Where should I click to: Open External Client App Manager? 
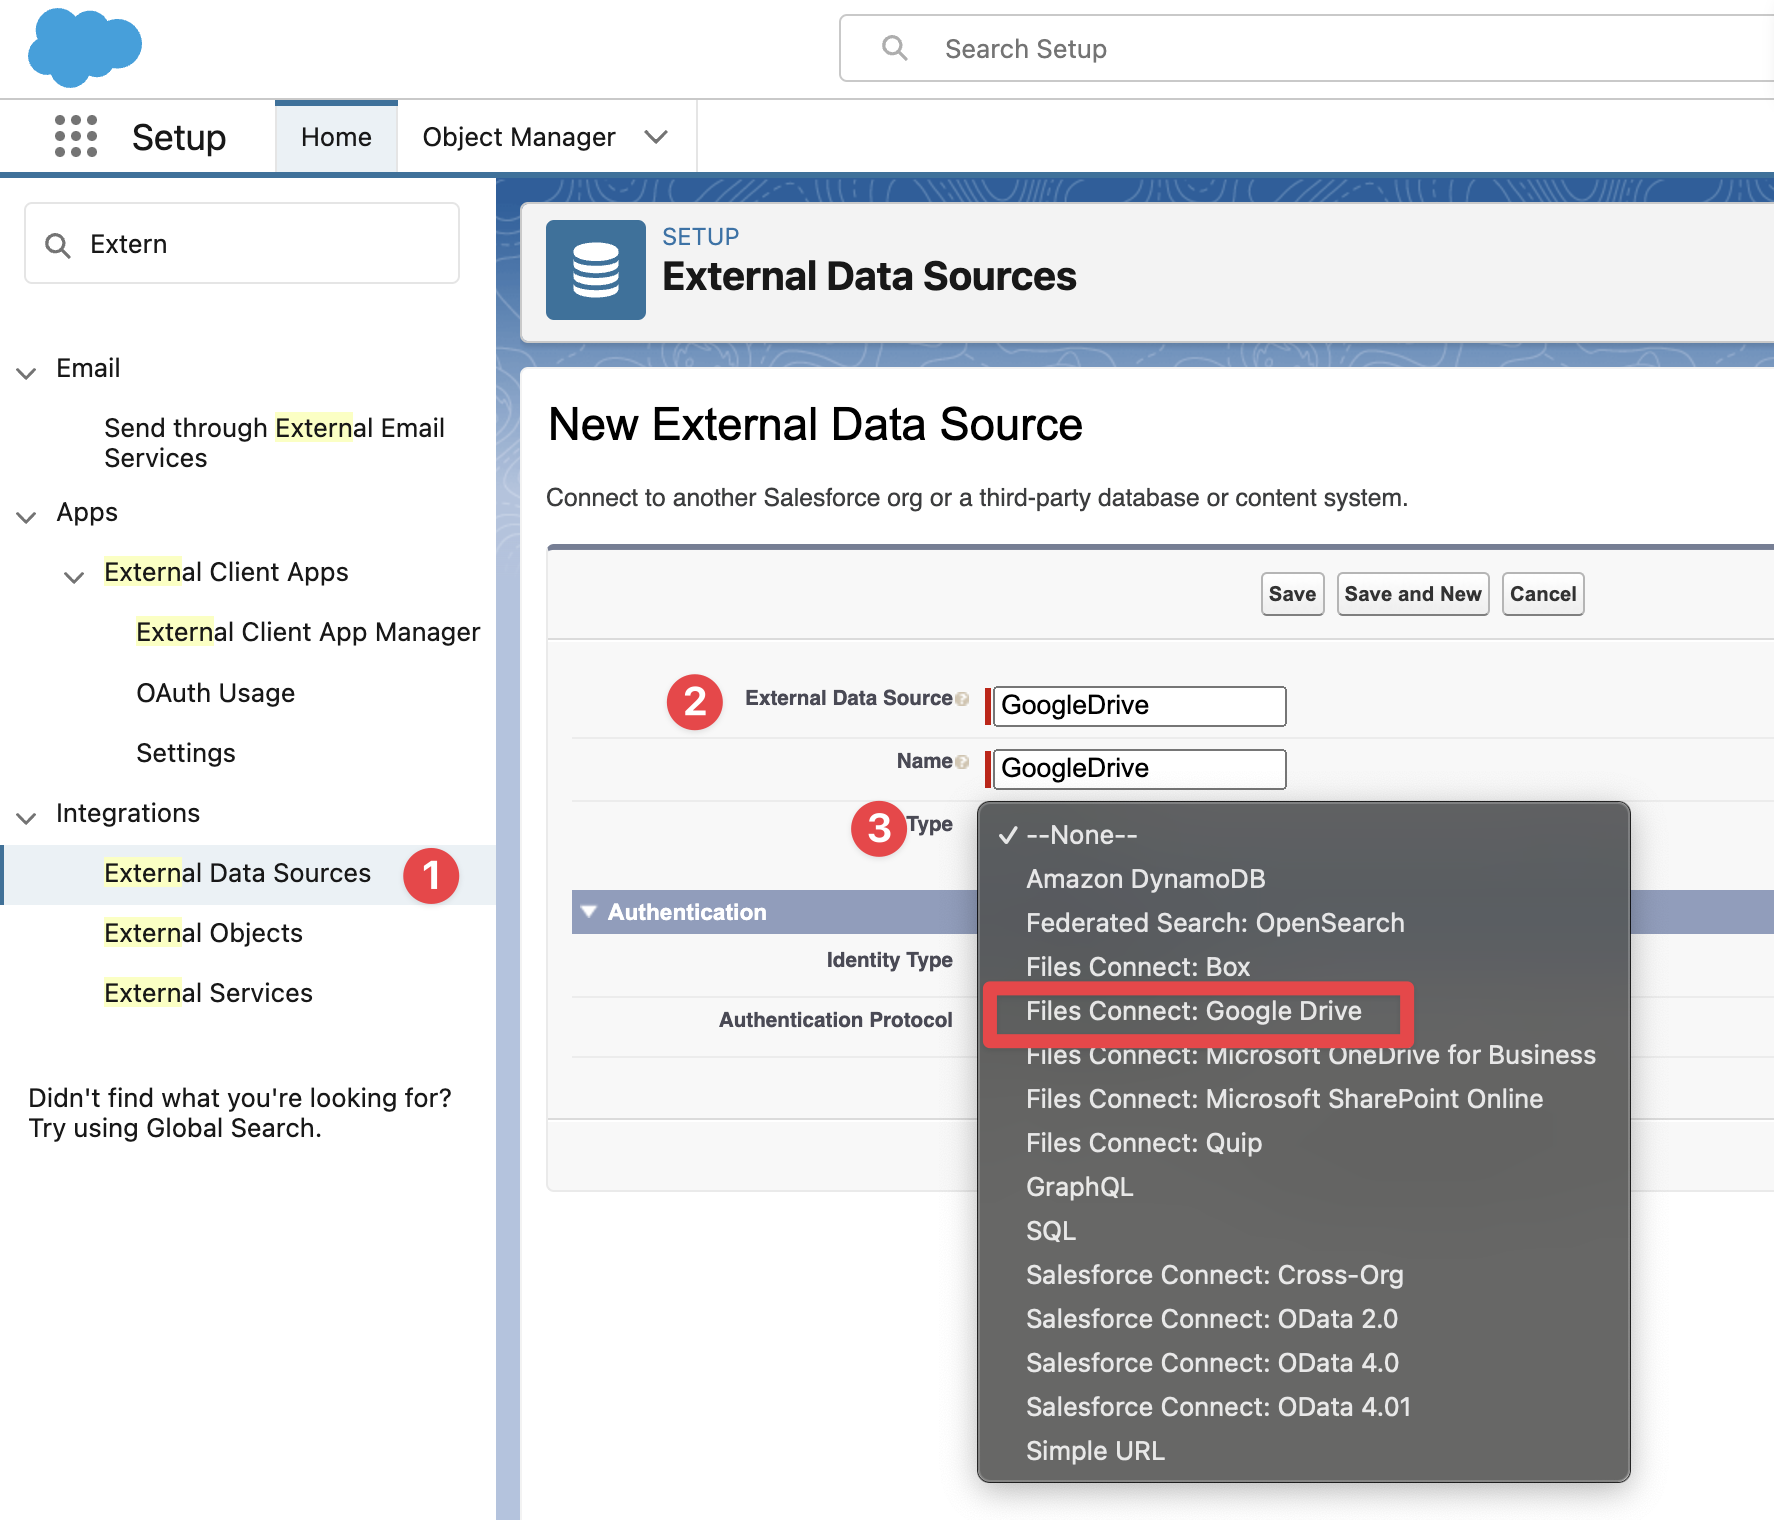pyautogui.click(x=307, y=631)
